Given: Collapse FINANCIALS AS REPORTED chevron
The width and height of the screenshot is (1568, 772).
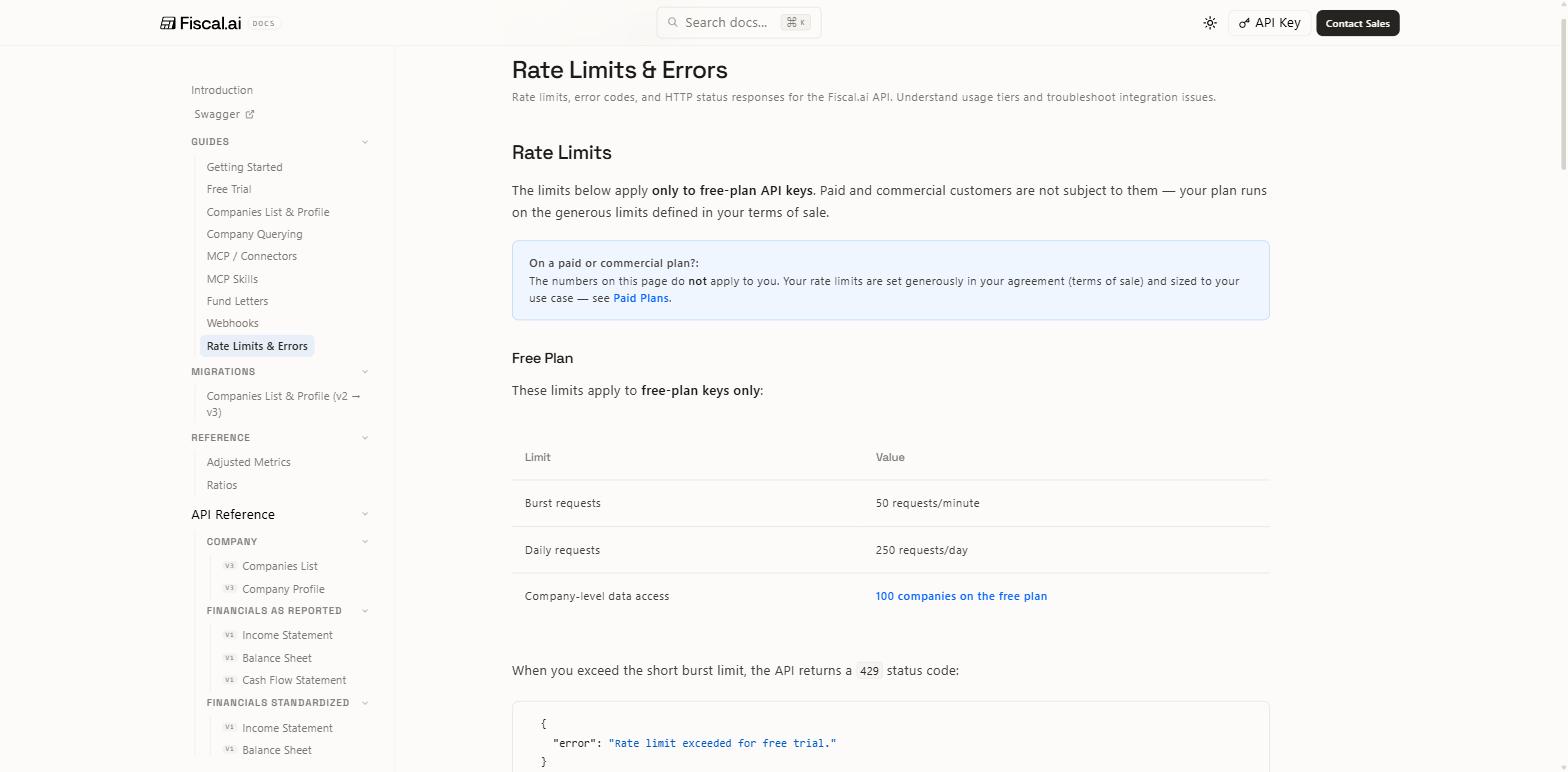Looking at the screenshot, I should point(365,611).
